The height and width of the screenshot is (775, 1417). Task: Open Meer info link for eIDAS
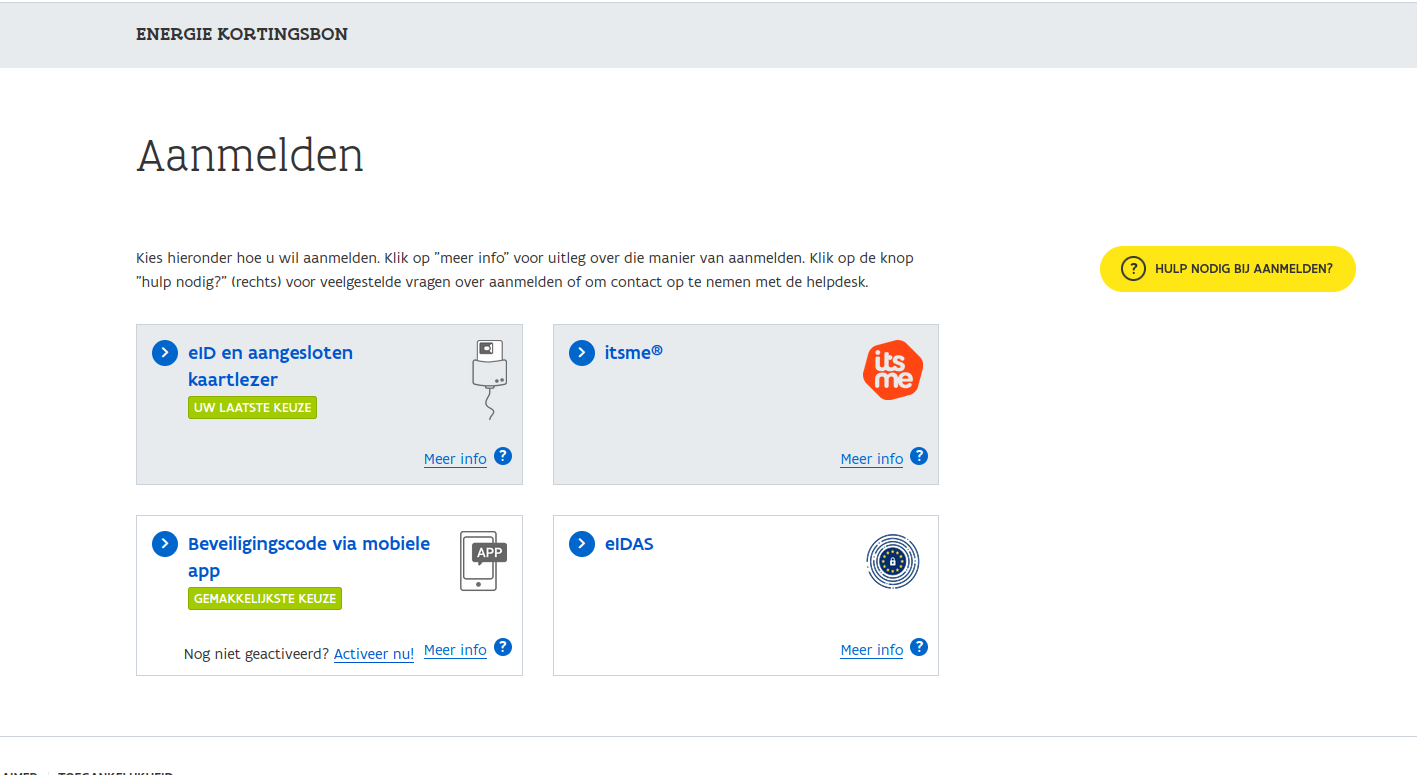tap(871, 650)
